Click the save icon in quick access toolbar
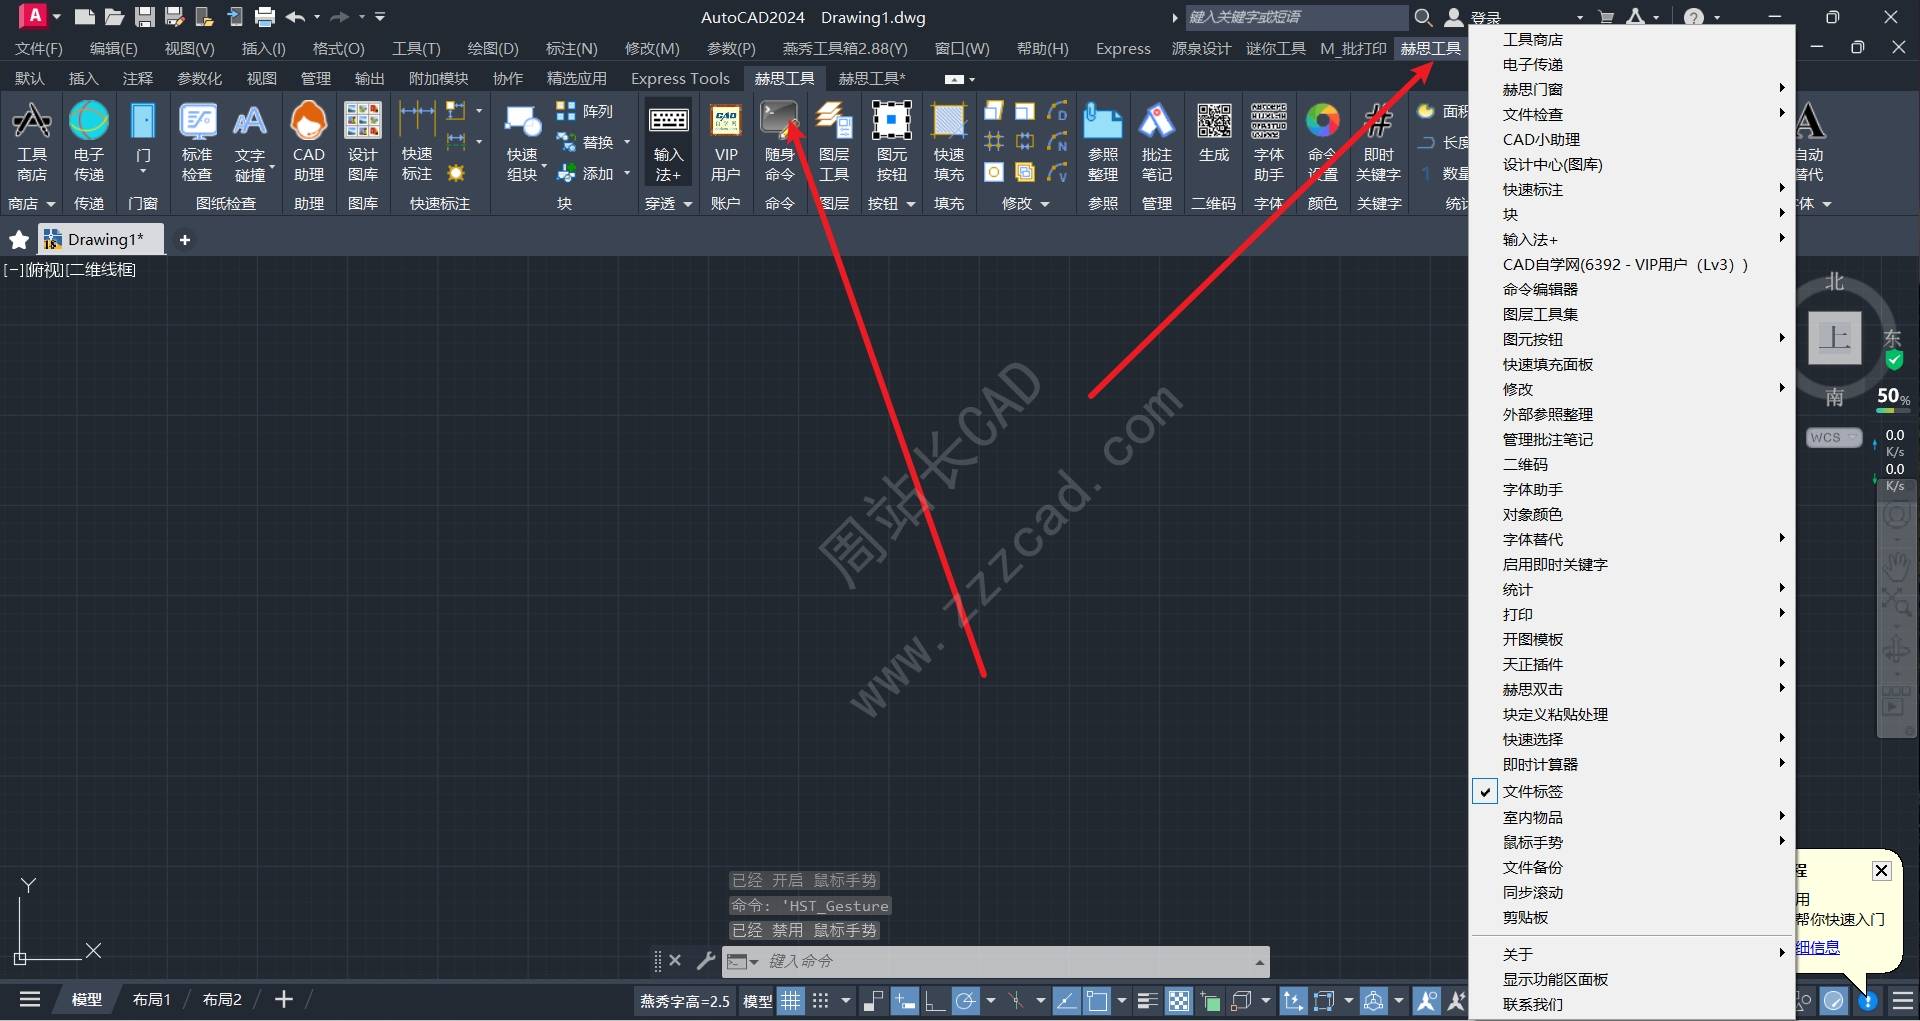Image resolution: width=1920 pixels, height=1021 pixels. (145, 17)
